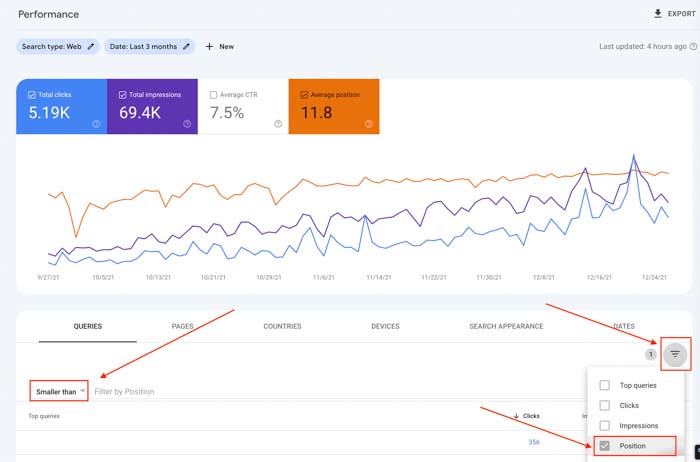Open help icon on Average CTR card
This screenshot has width=700, height=462.
278,124
